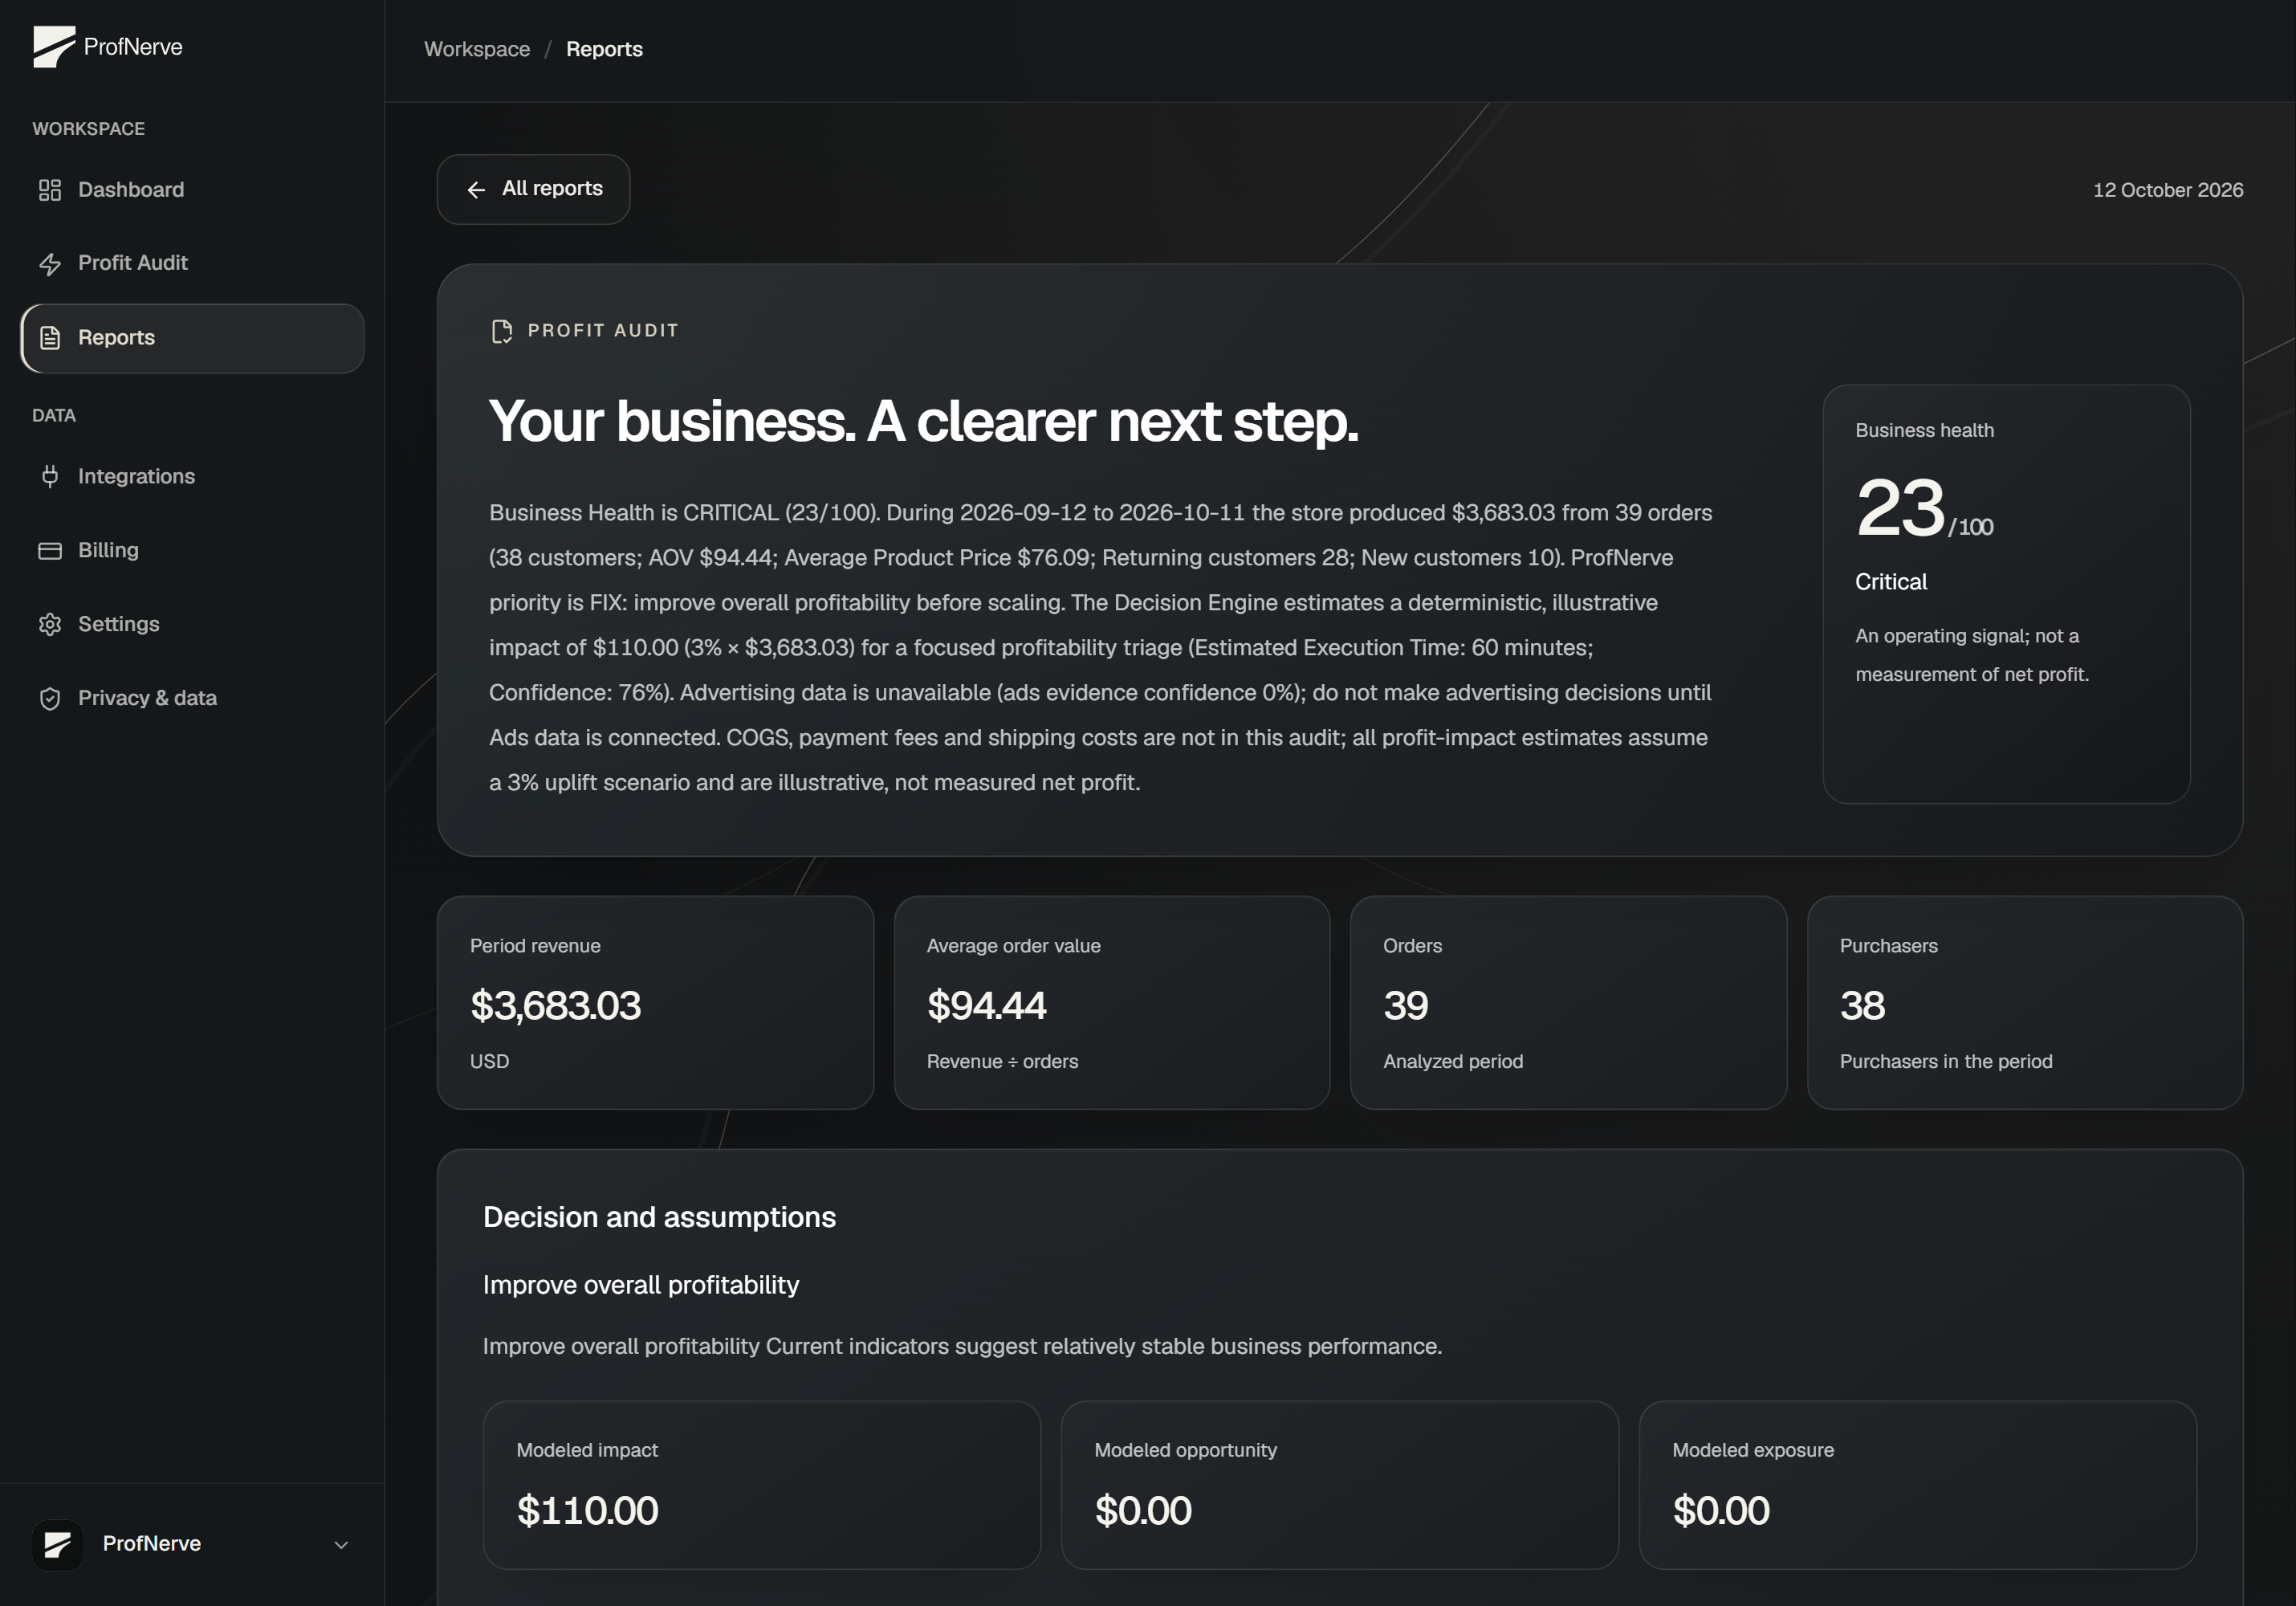The height and width of the screenshot is (1606, 2296).
Task: Click the Period revenue value $3,683.03
Action: point(555,1006)
